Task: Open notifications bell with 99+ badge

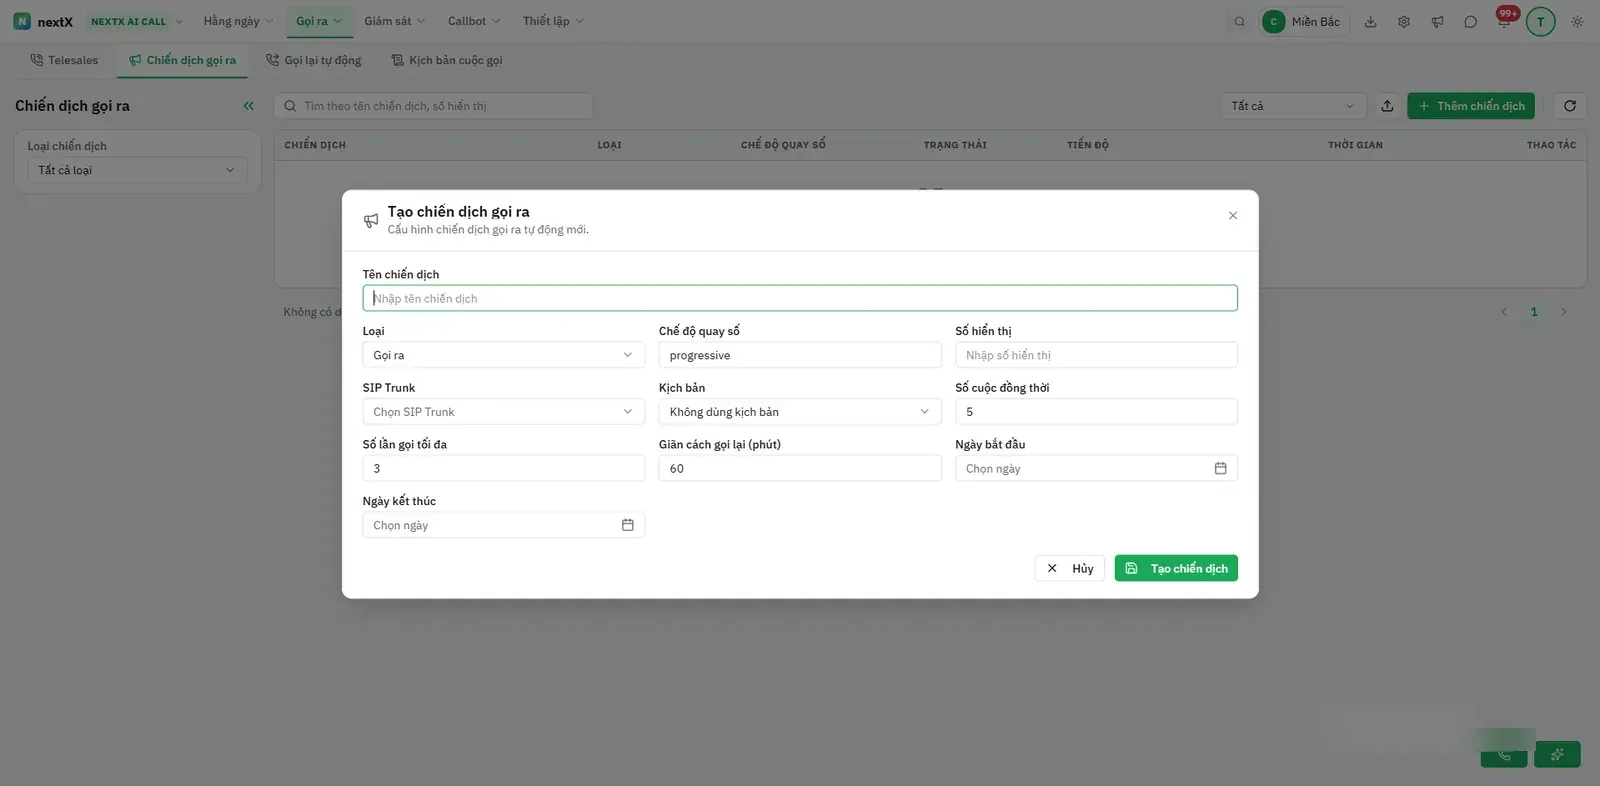Action: (x=1504, y=20)
